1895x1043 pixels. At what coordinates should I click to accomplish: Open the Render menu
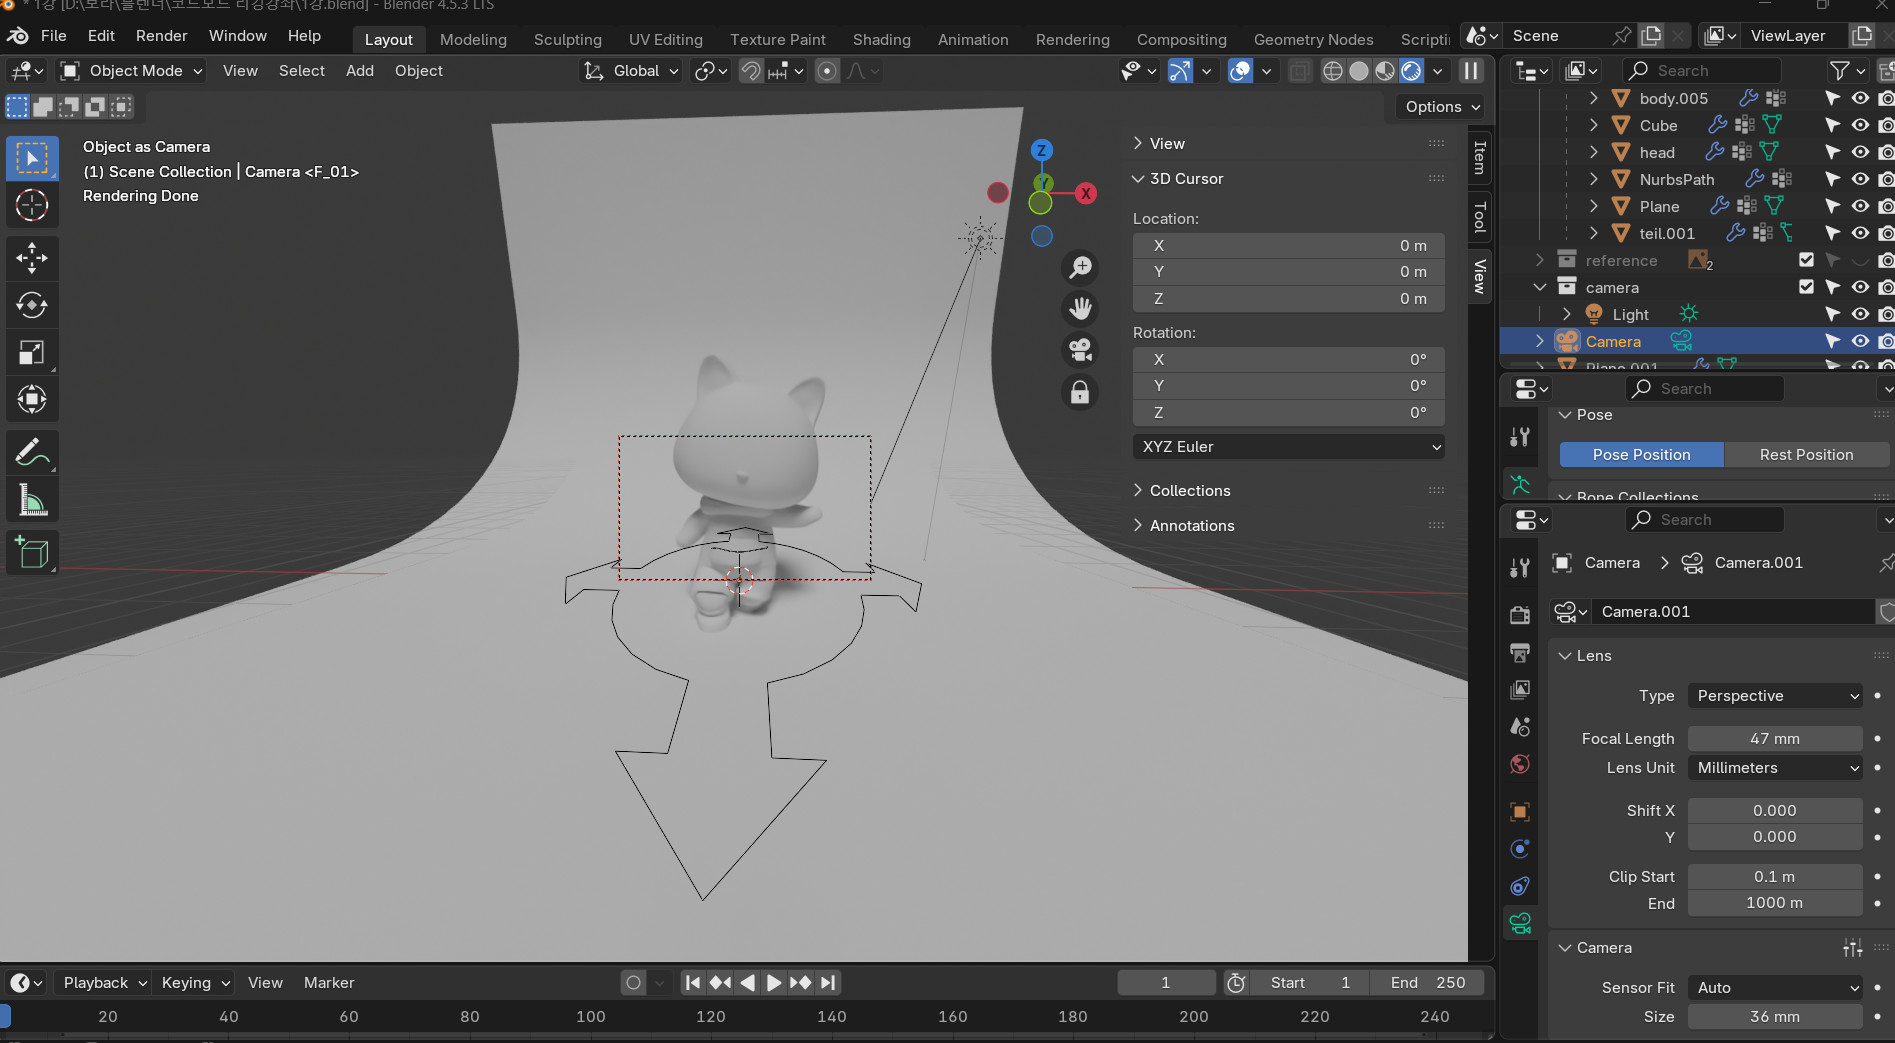point(162,36)
